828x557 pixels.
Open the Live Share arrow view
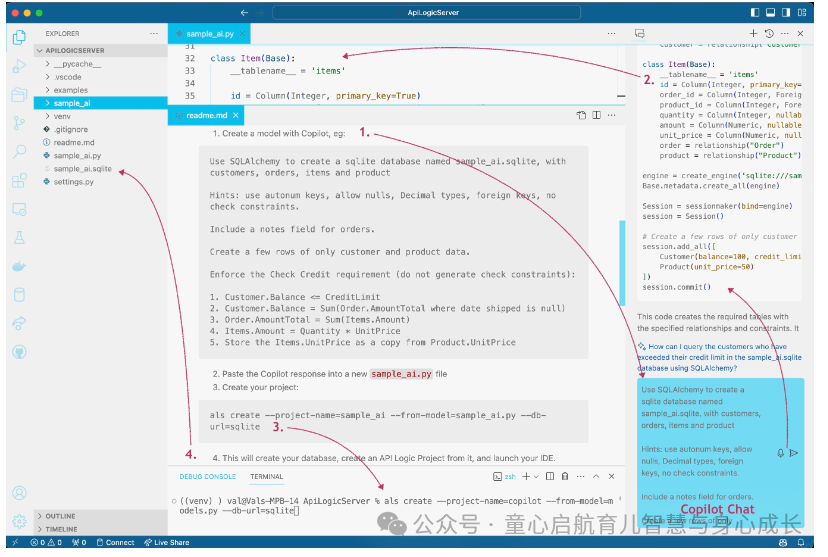coord(20,323)
